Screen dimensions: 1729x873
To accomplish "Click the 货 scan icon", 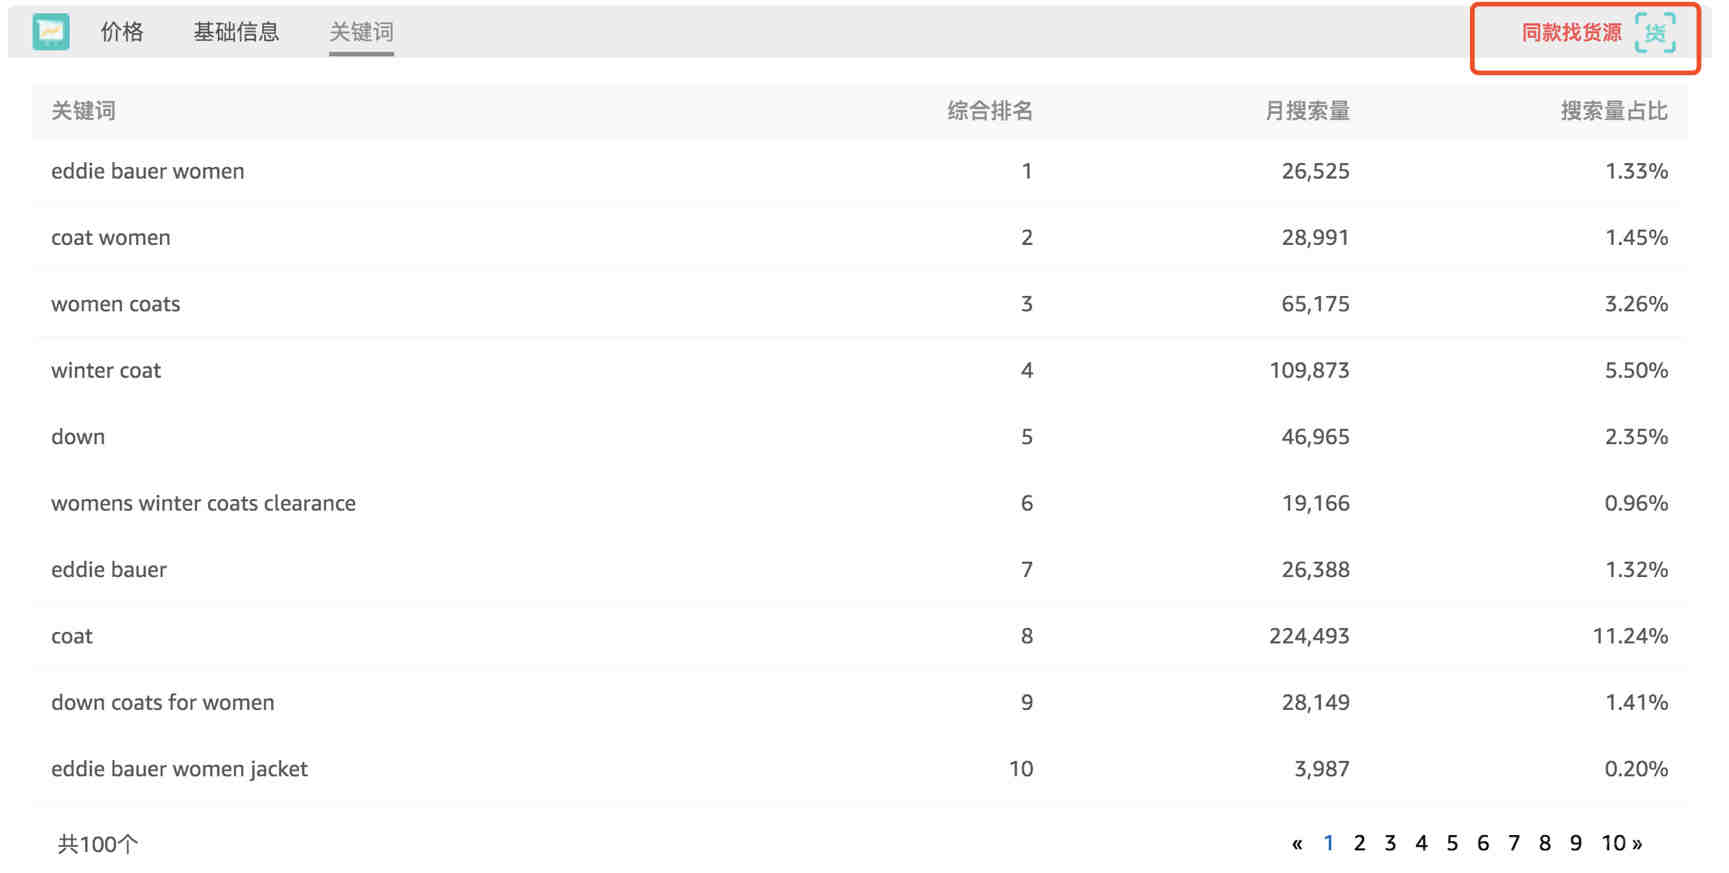I will 1655,33.
